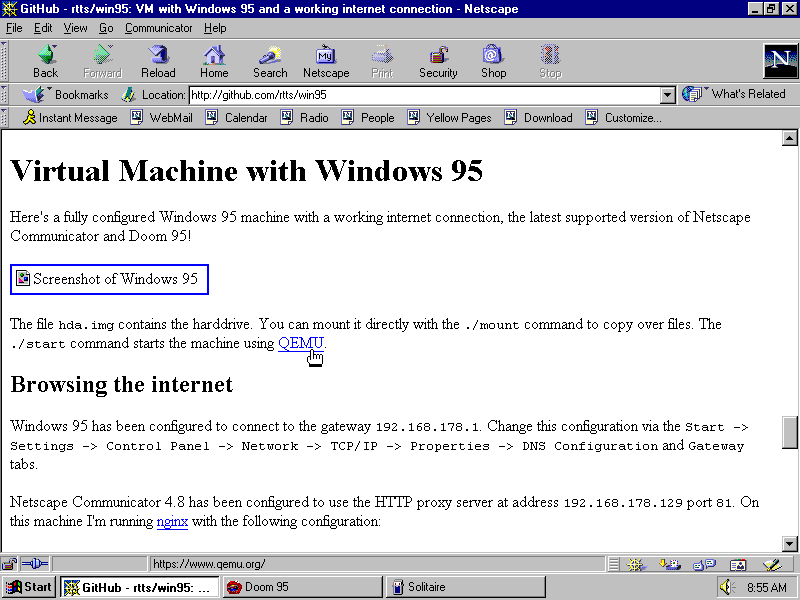Open the Communicator menu
The image size is (800, 600).
coord(159,28)
